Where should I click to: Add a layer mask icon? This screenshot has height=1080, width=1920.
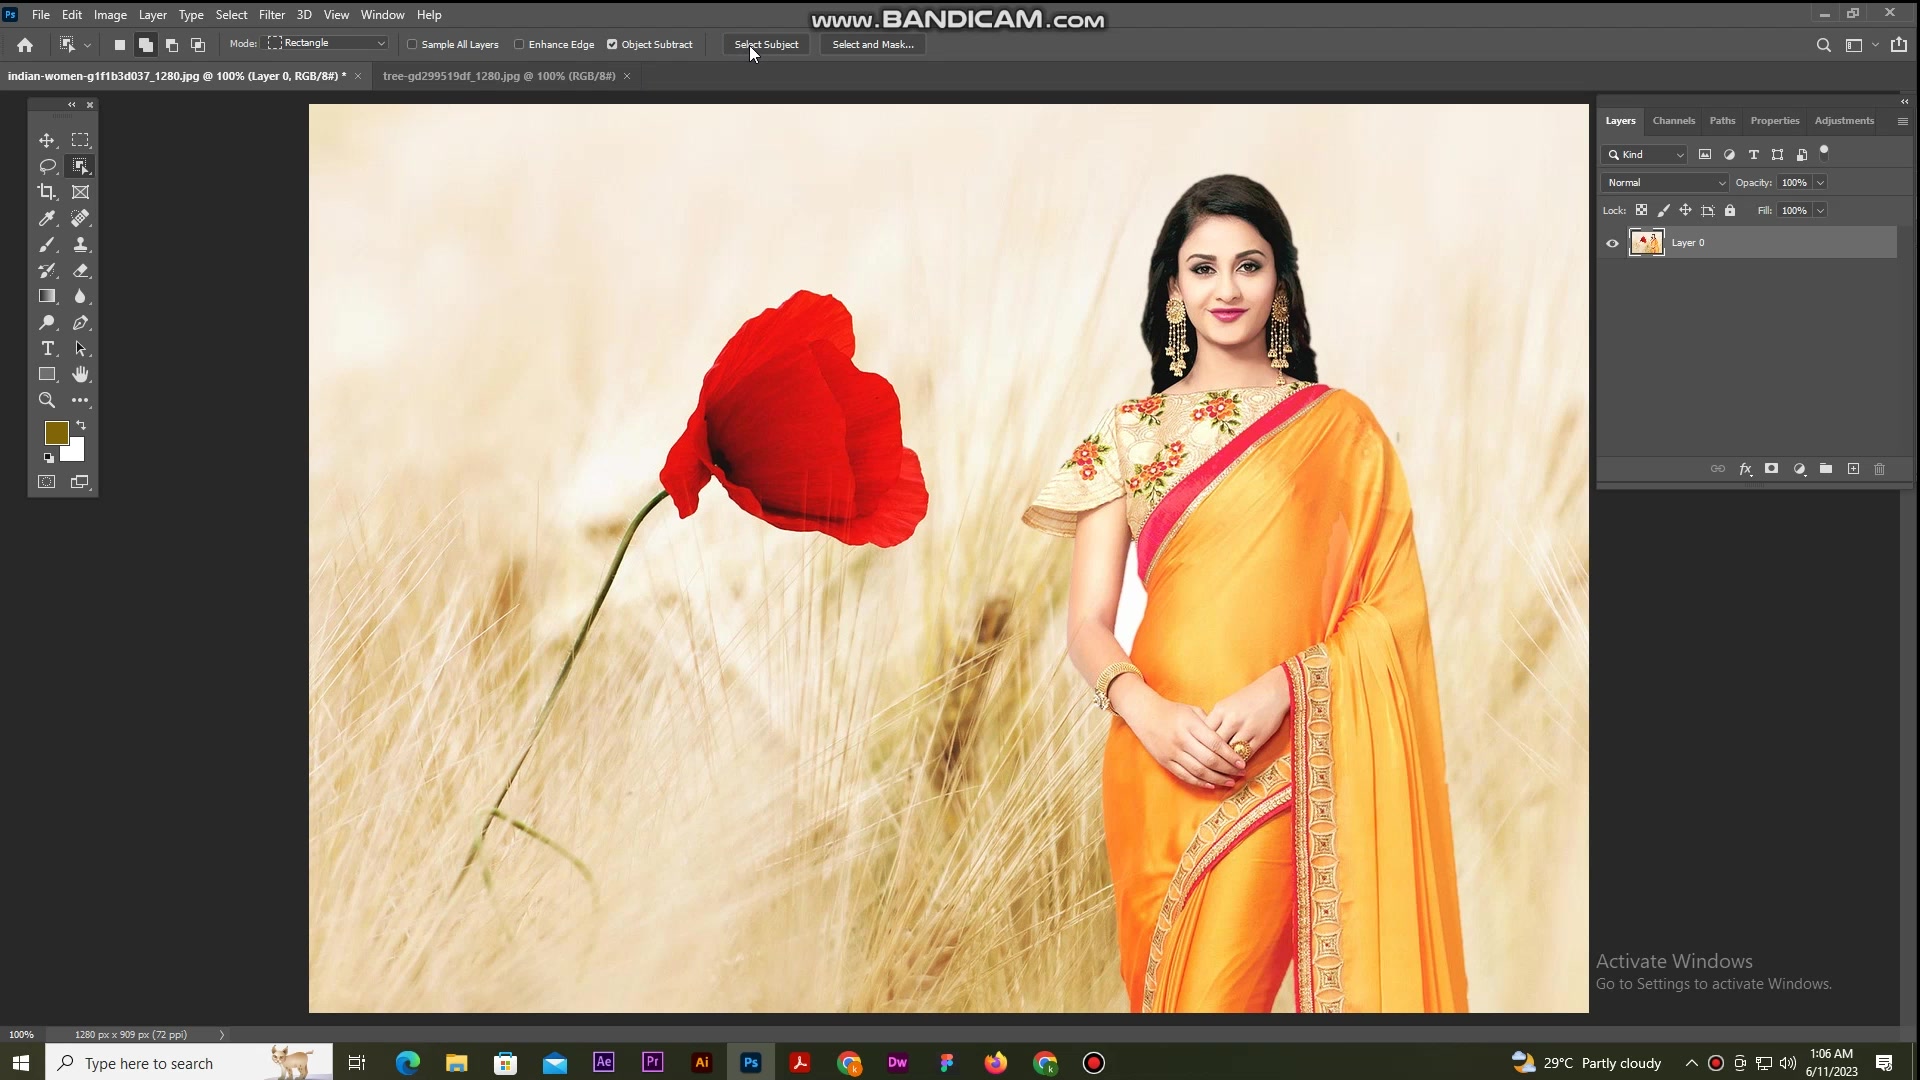(1771, 469)
